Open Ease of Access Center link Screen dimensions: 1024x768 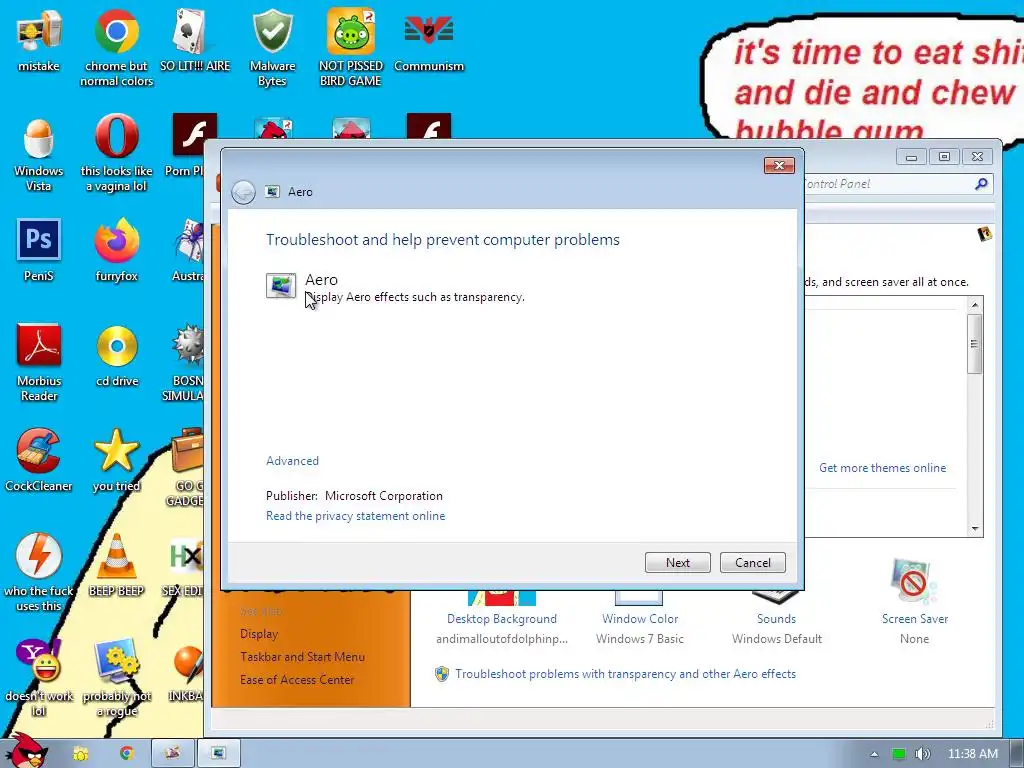coord(296,680)
